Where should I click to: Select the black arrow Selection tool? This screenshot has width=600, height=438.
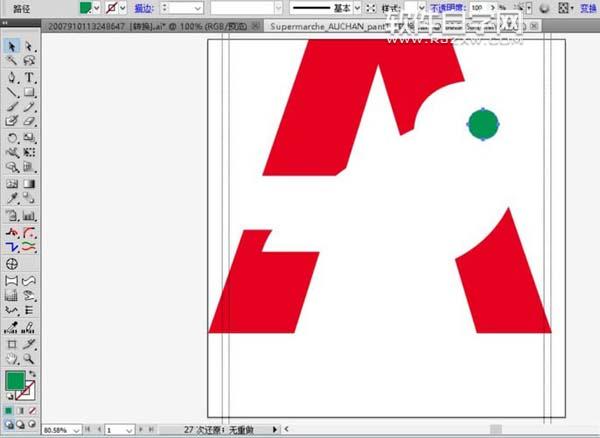tap(11, 46)
